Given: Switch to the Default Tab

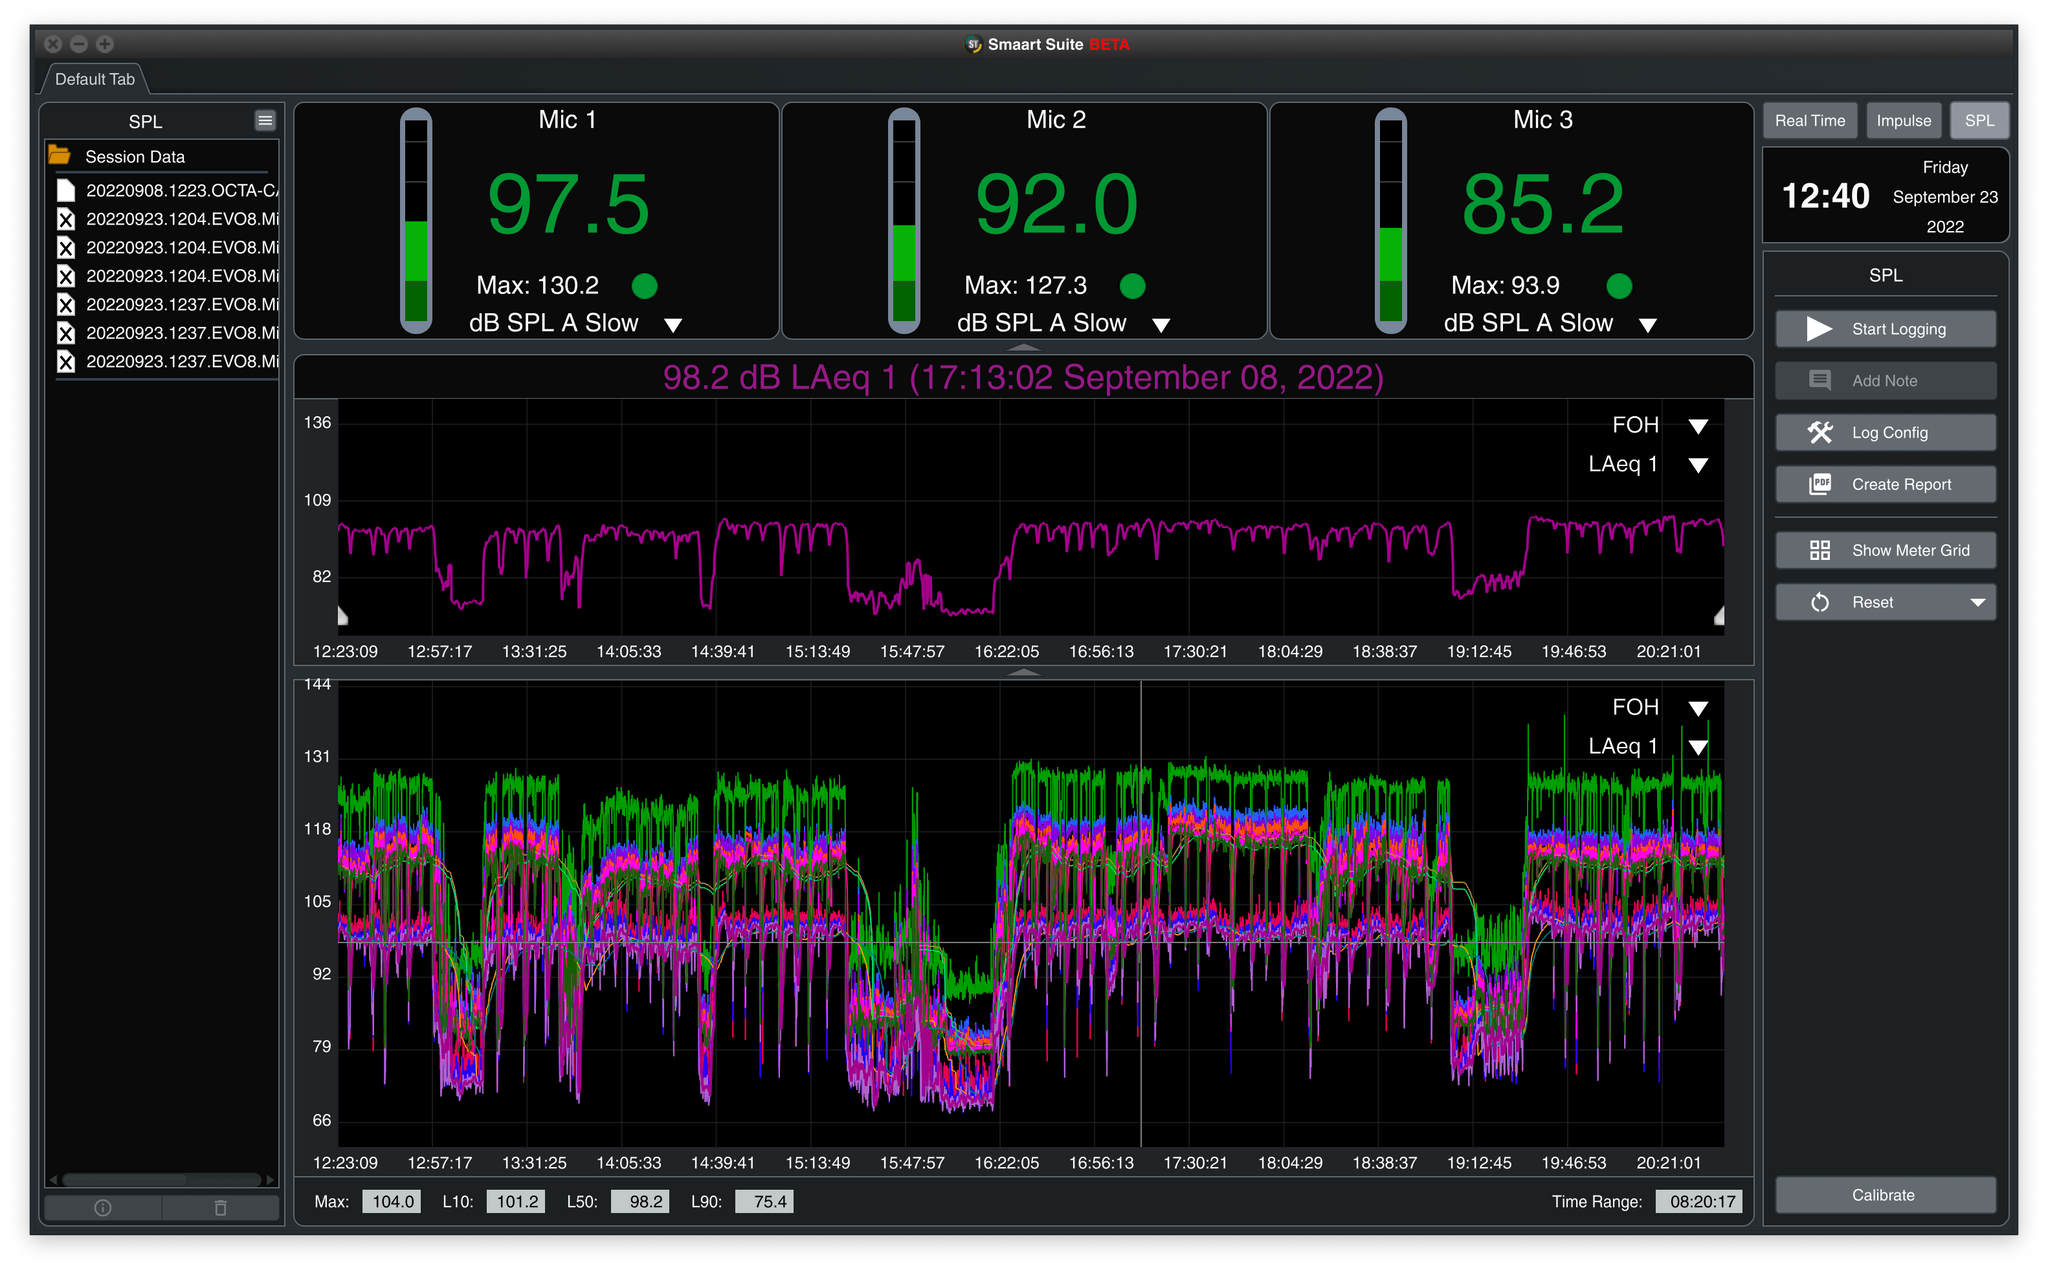Looking at the screenshot, I should (x=93, y=78).
